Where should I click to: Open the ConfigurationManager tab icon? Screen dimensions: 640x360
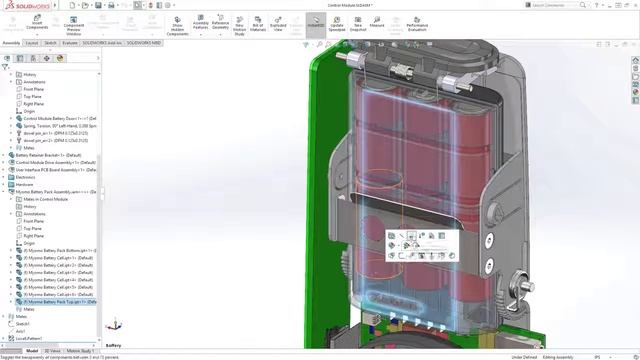click(33, 58)
